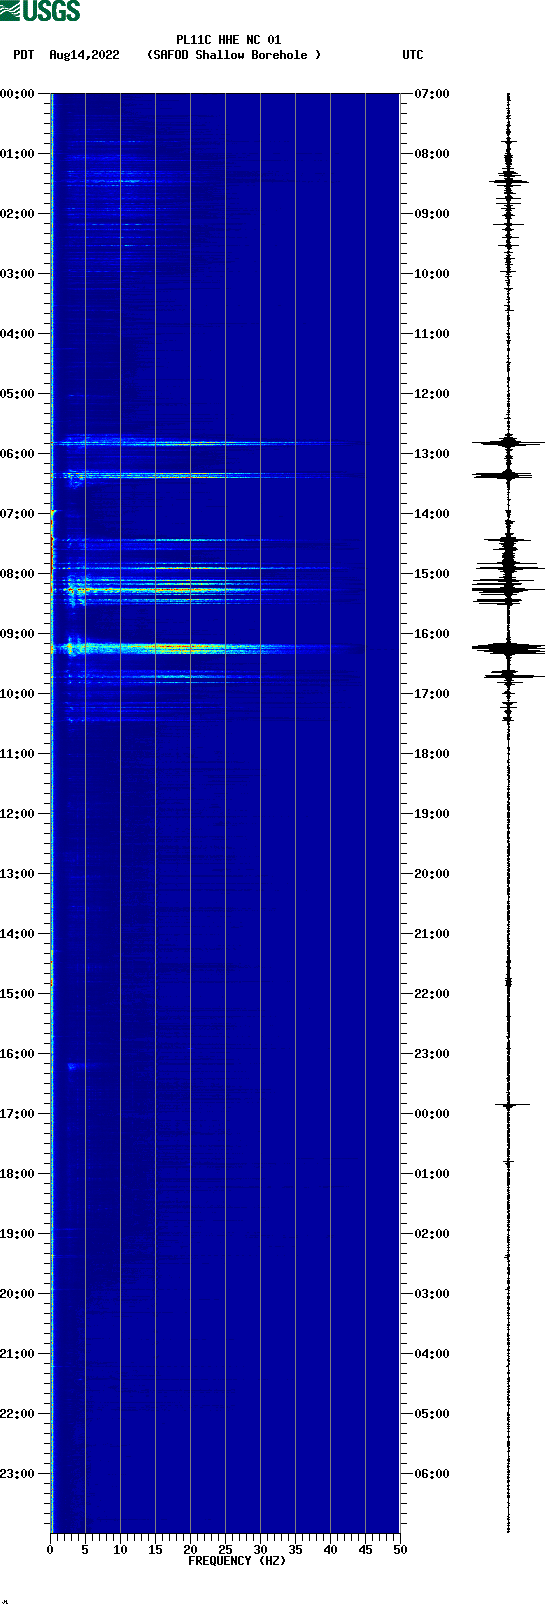Click the 23:00 PDT time label

click(18, 1474)
